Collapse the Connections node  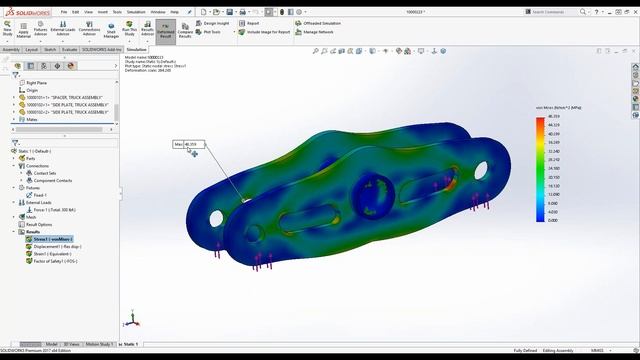point(14,166)
